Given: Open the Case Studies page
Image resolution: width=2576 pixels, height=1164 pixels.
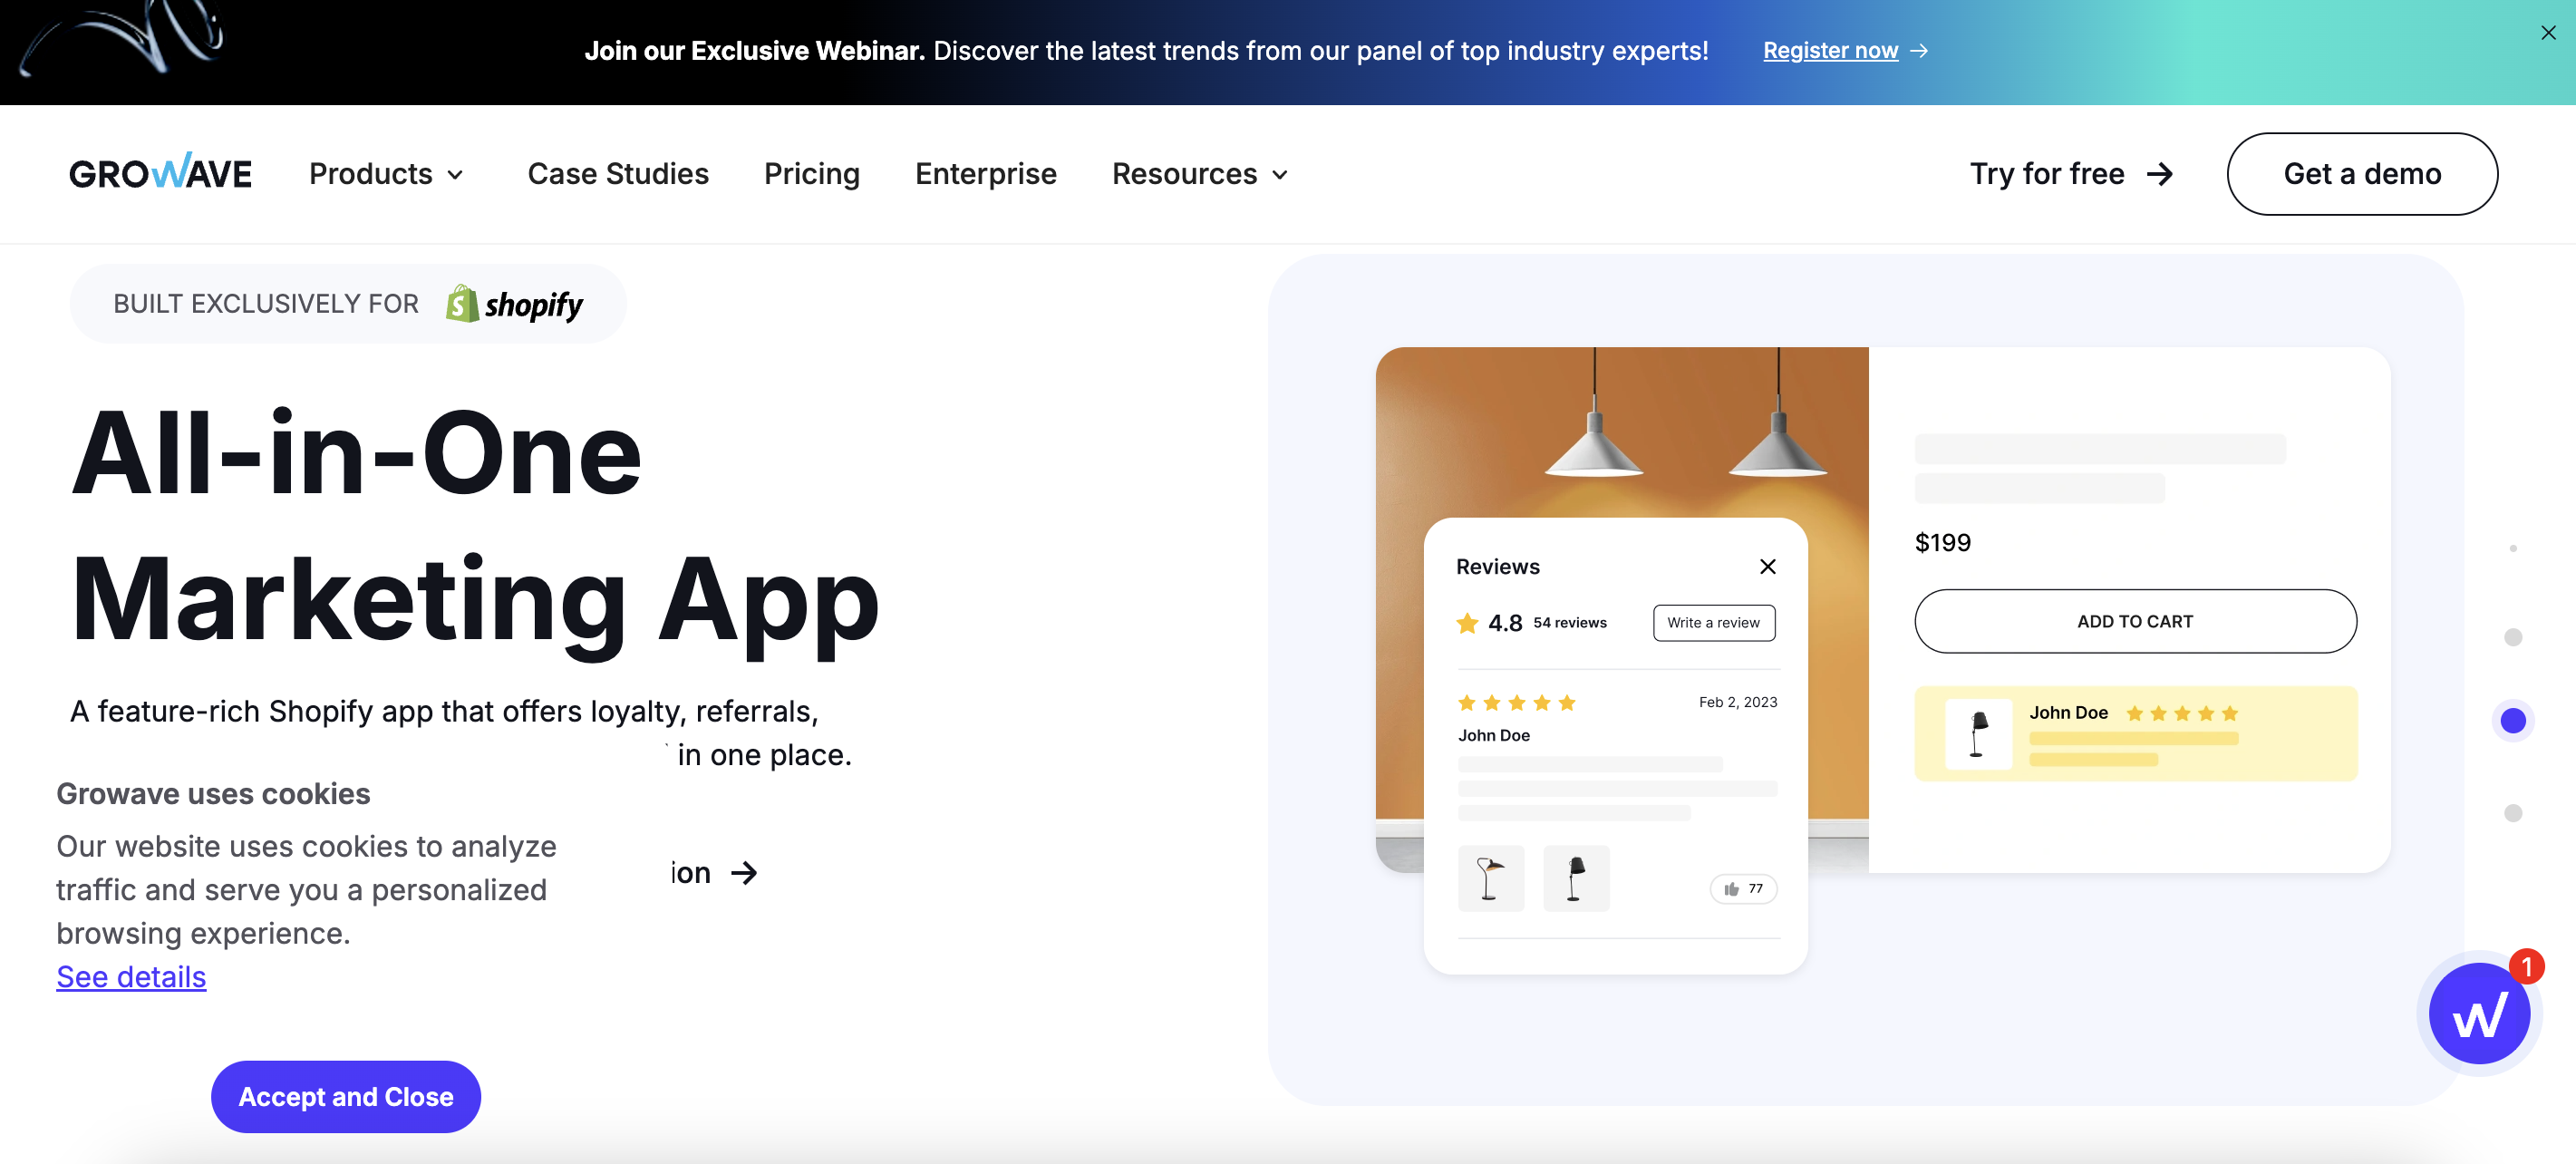Looking at the screenshot, I should [618, 174].
